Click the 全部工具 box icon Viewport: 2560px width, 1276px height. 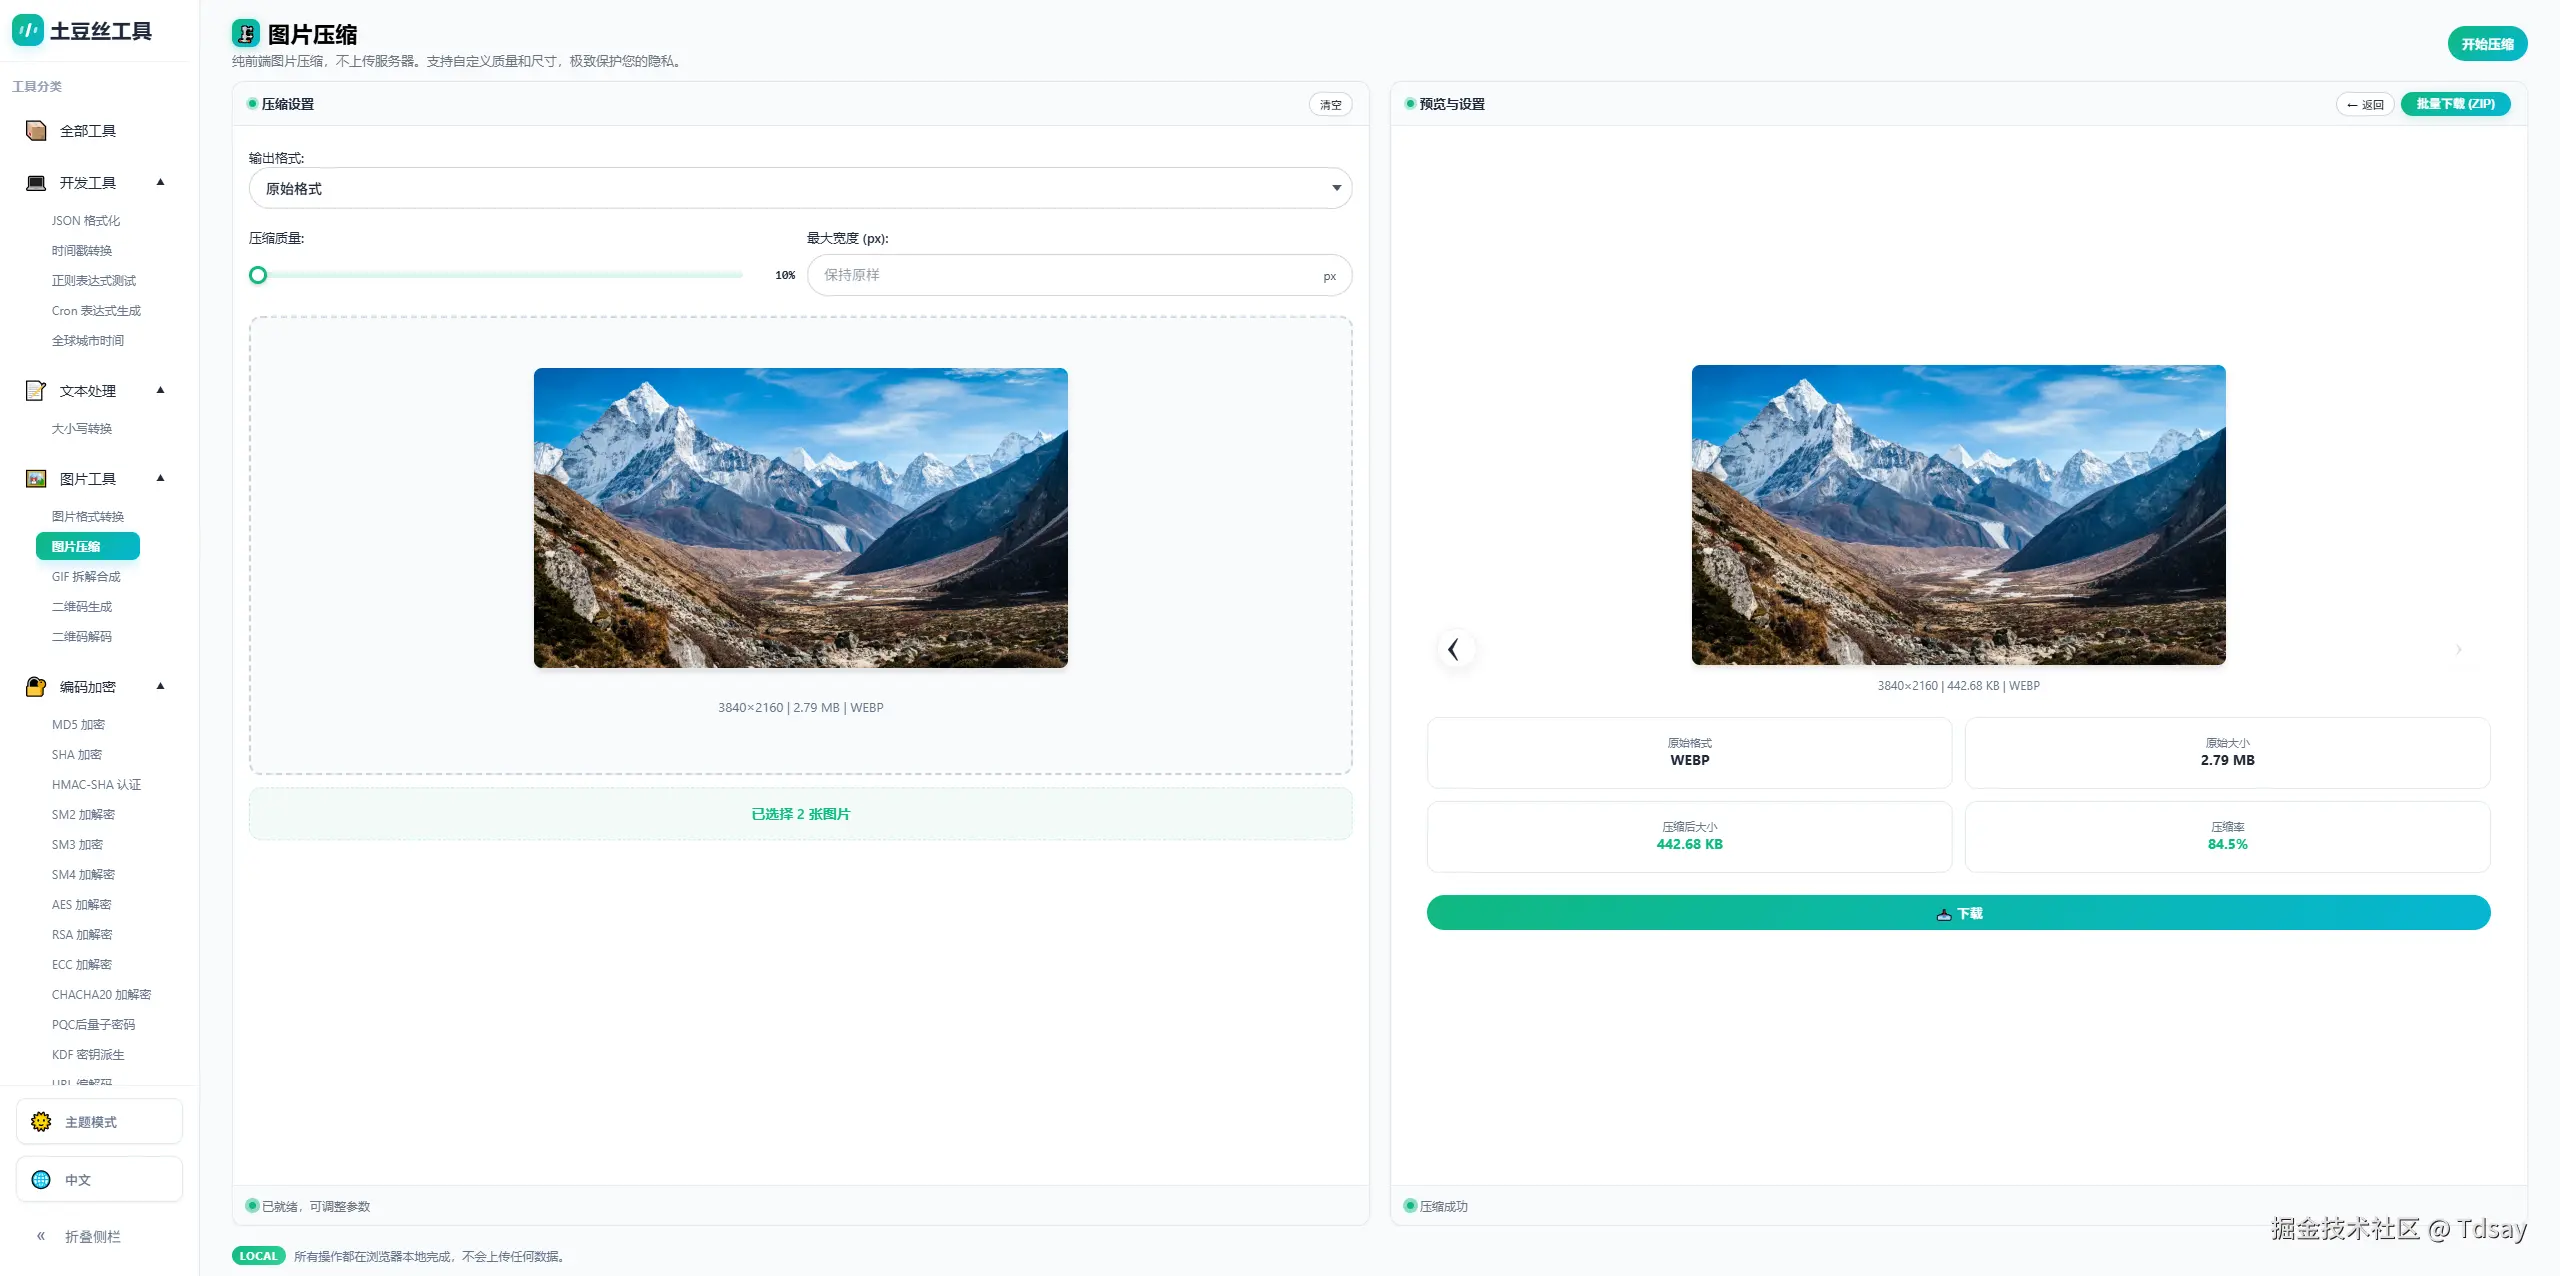[x=36, y=131]
